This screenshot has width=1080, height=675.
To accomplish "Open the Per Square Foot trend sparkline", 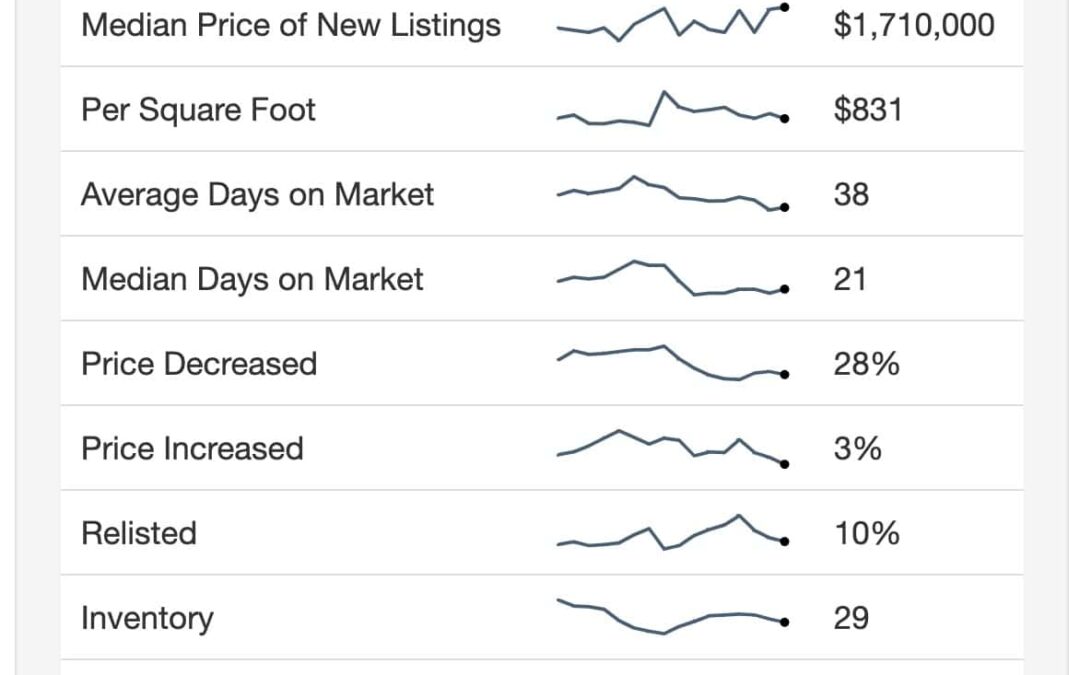I will click(672, 109).
